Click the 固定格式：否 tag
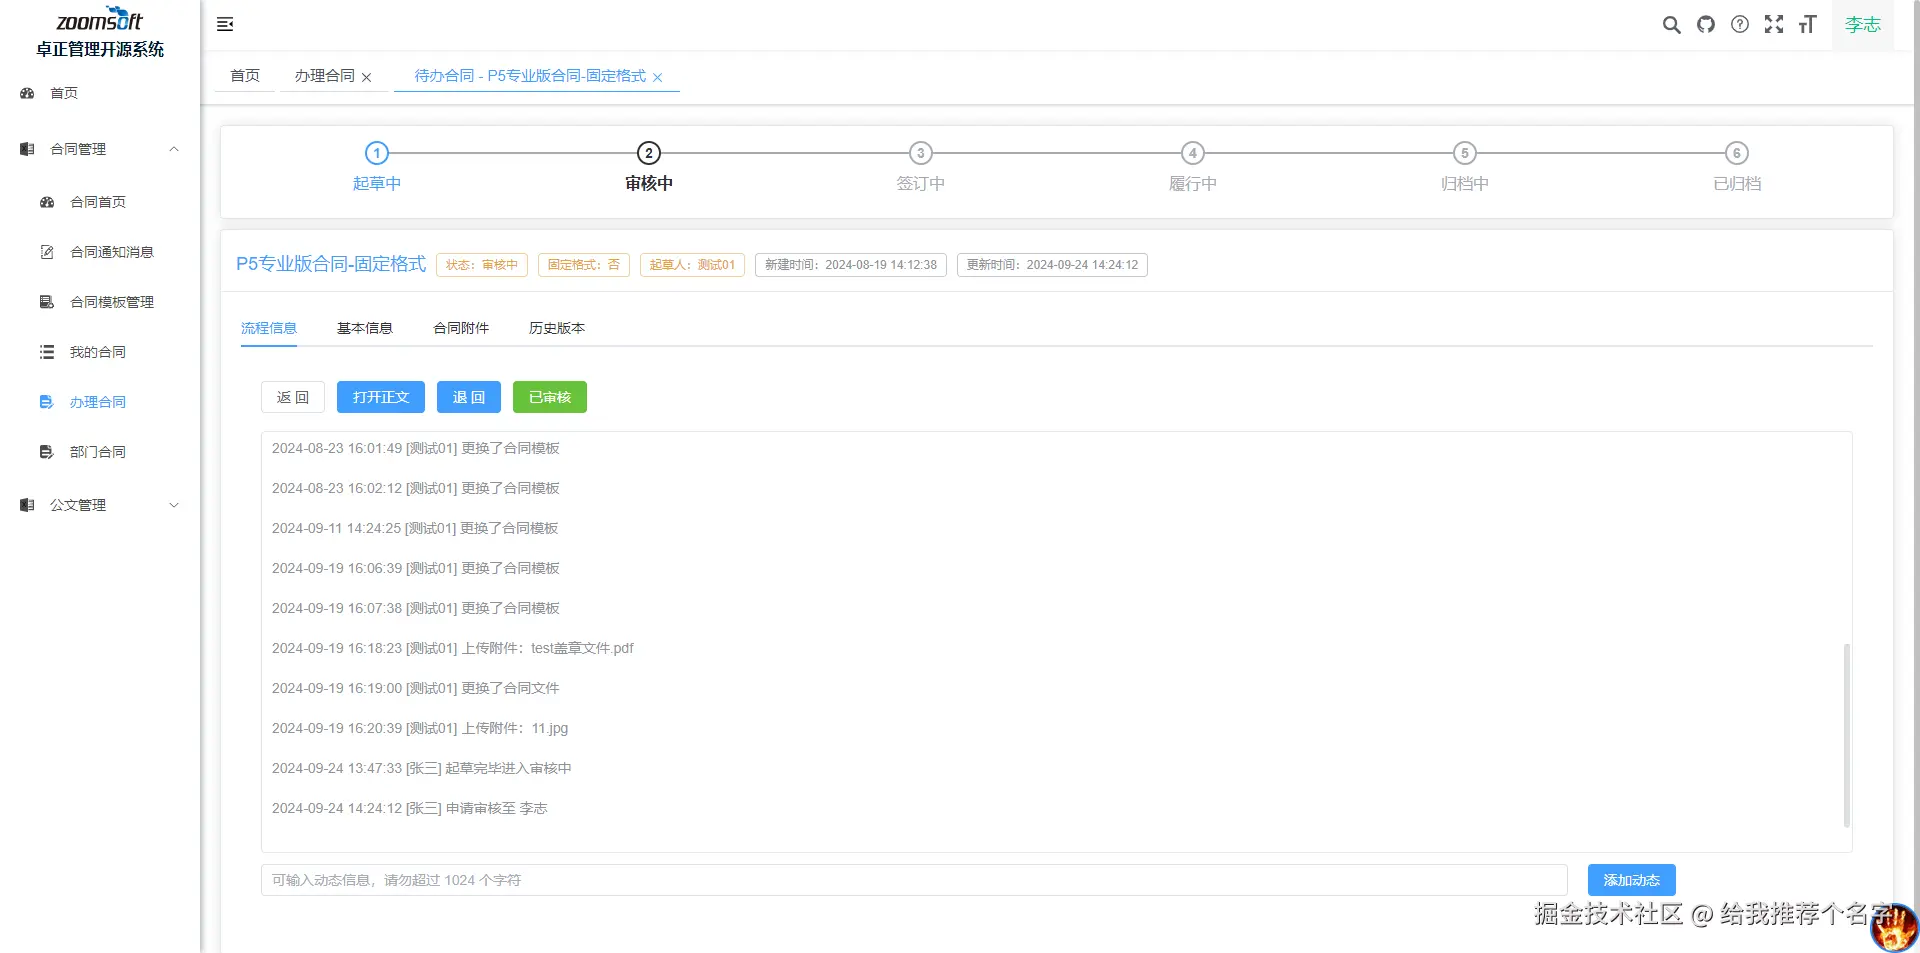 click(584, 265)
